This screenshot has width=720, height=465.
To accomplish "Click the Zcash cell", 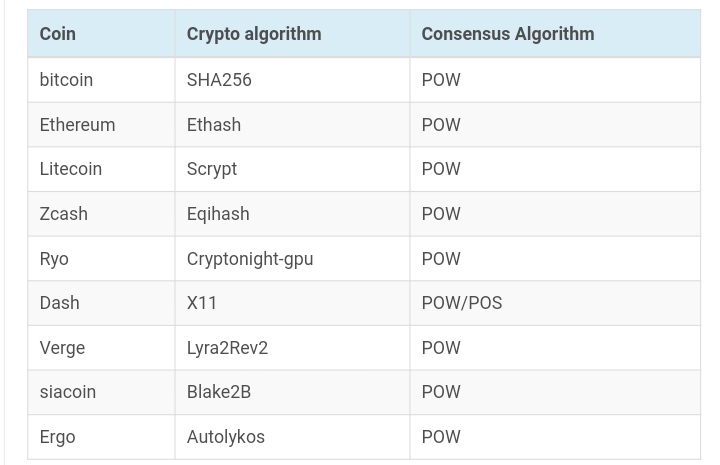I will pyautogui.click(x=64, y=214).
